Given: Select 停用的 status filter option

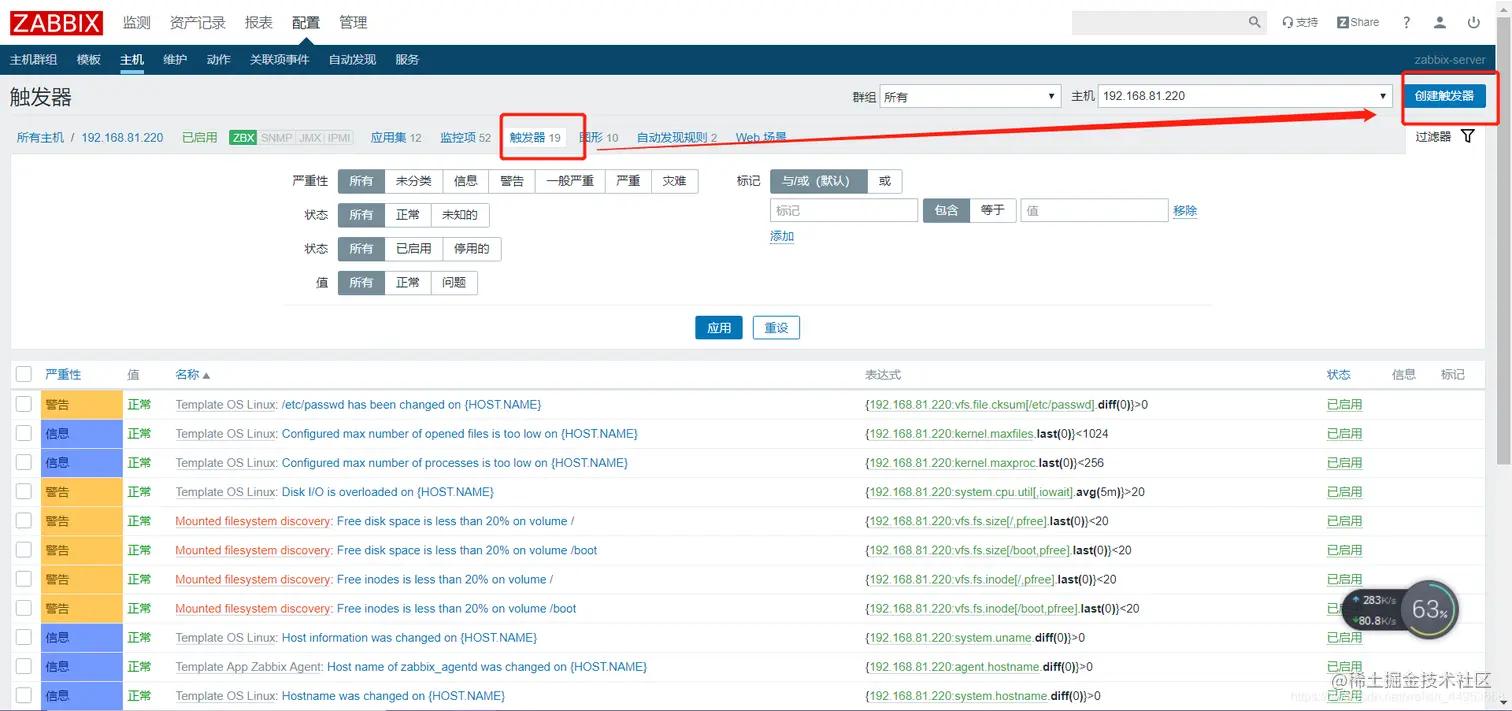Looking at the screenshot, I should pyautogui.click(x=472, y=249).
